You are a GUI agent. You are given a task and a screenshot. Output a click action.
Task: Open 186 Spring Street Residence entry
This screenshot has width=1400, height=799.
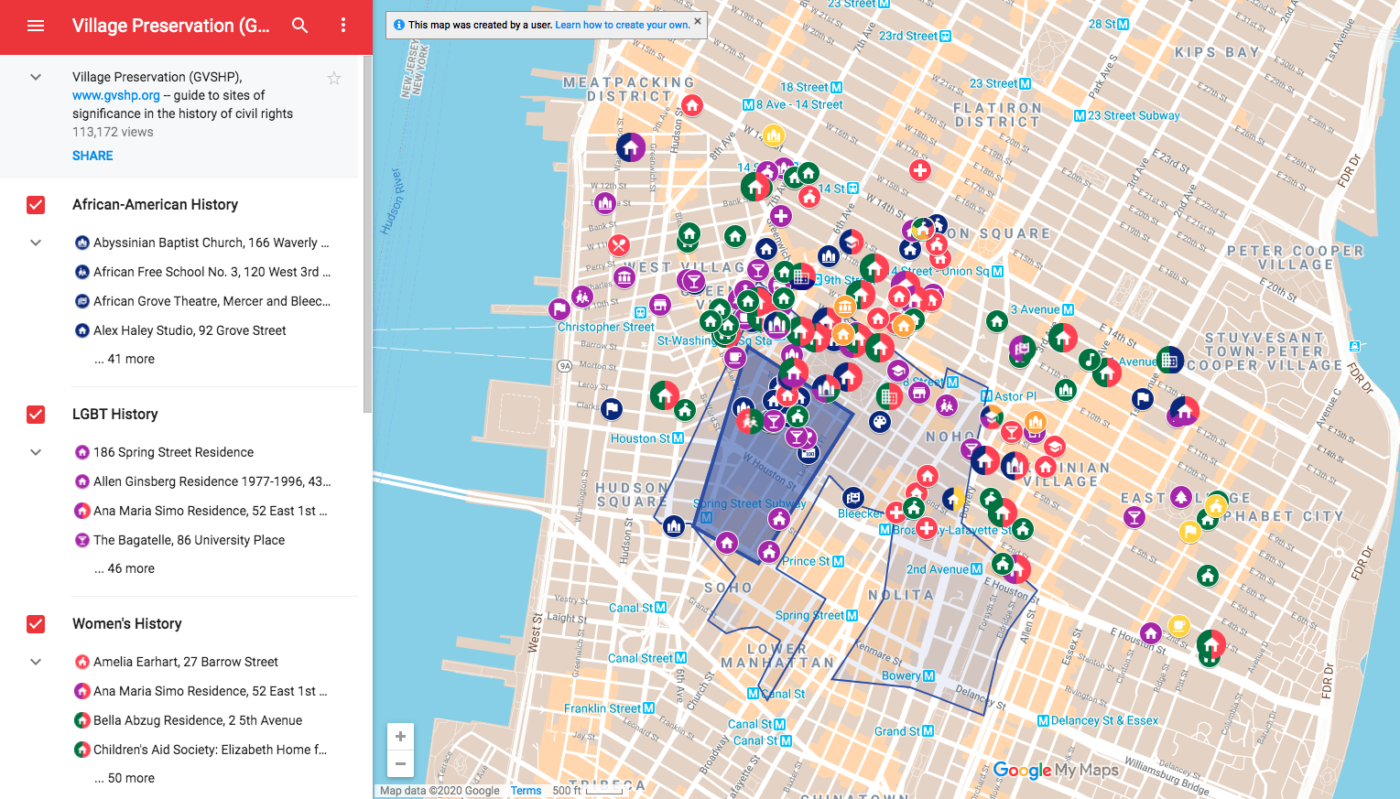(164, 452)
